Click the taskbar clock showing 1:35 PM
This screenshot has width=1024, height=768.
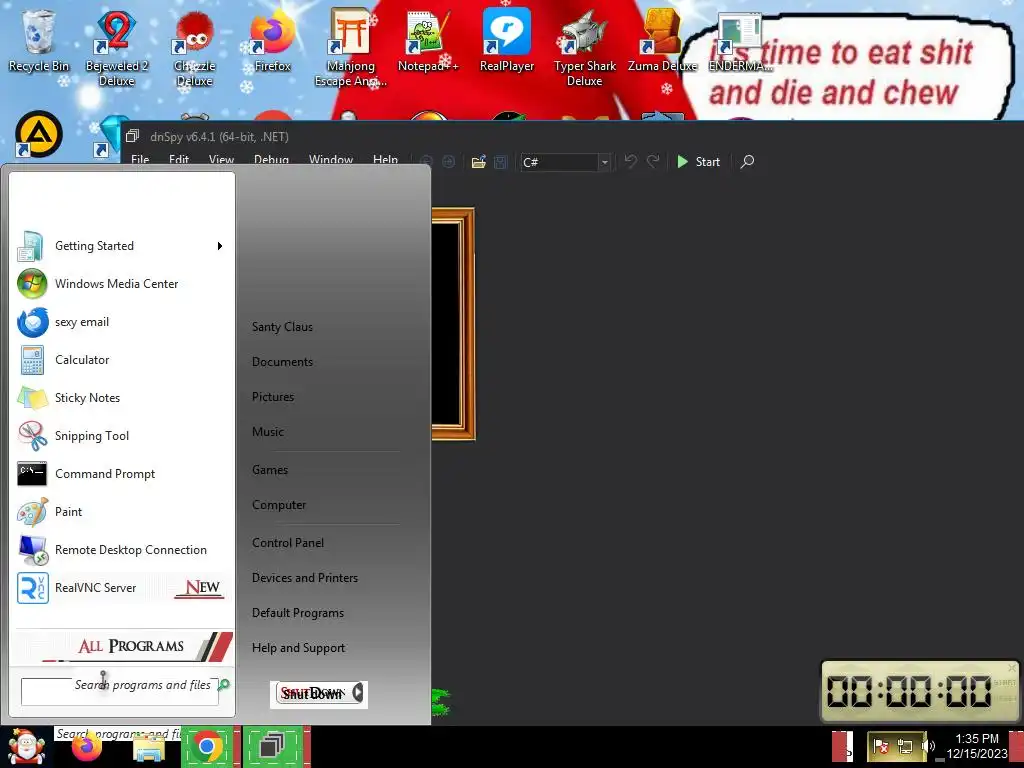click(x=977, y=746)
